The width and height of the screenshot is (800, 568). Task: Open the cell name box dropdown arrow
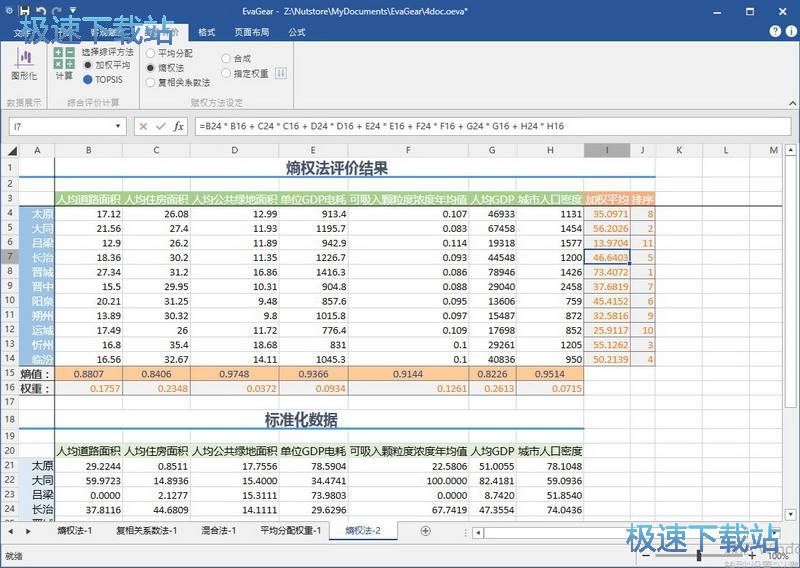coord(118,126)
